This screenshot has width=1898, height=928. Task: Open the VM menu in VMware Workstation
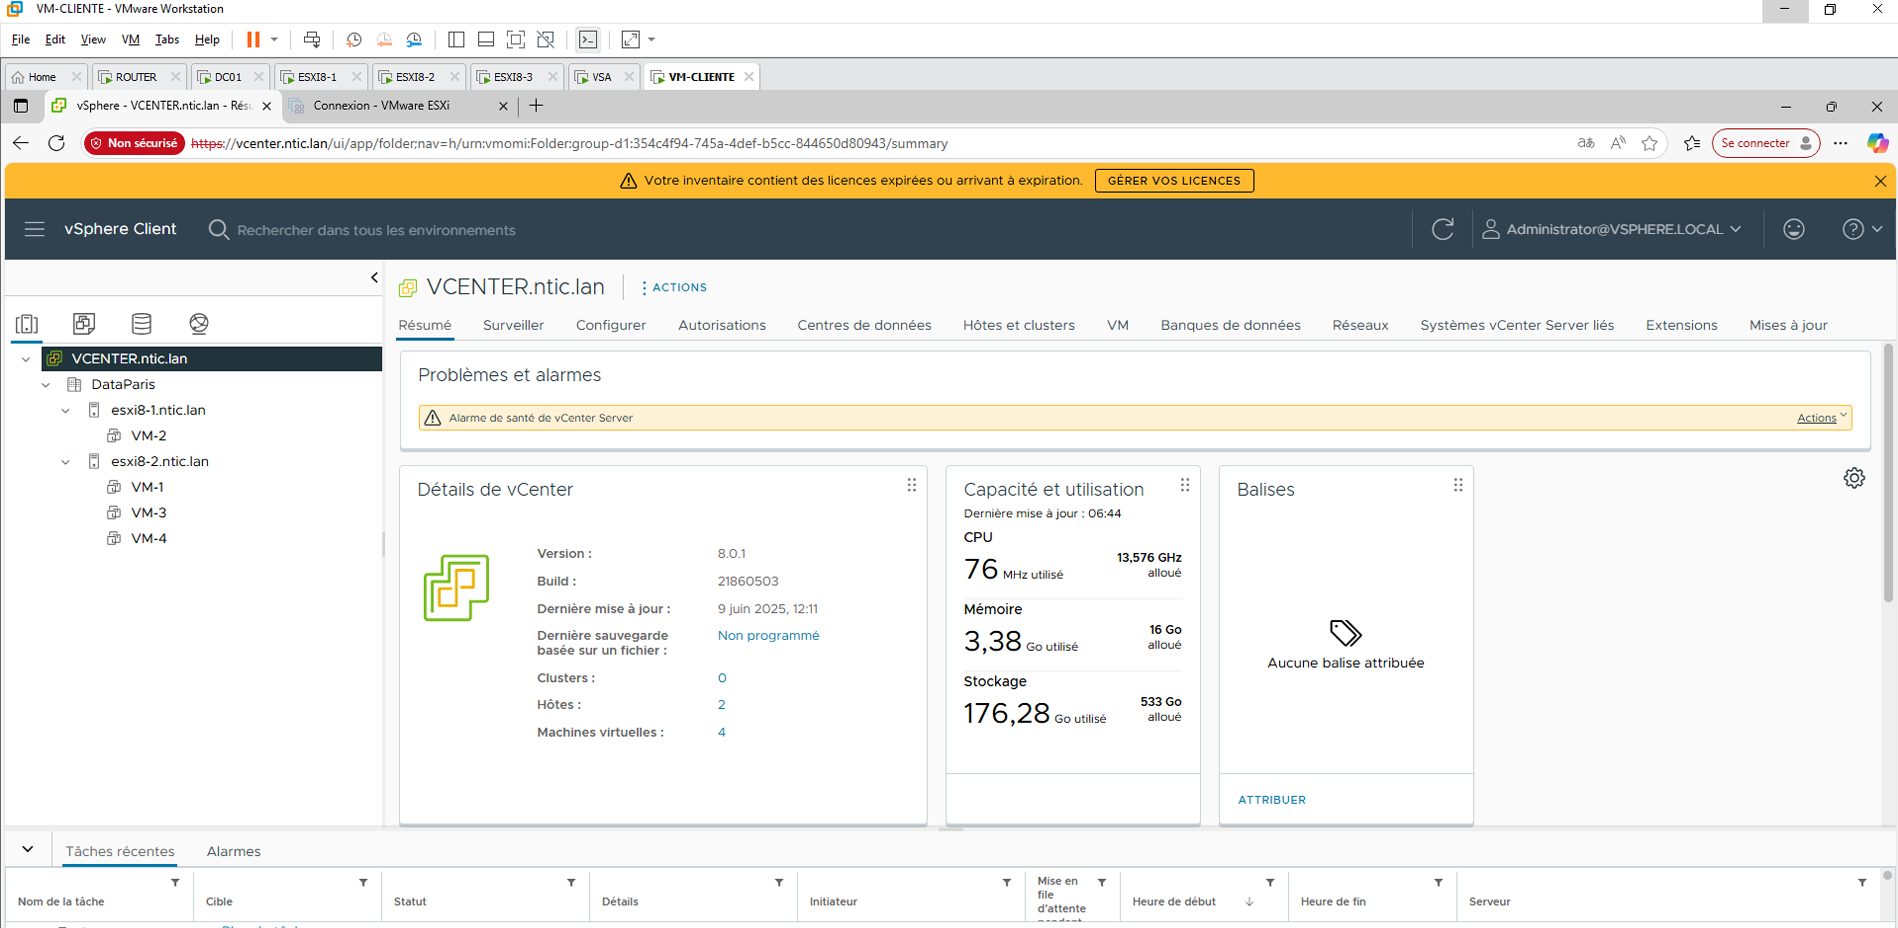tap(130, 40)
